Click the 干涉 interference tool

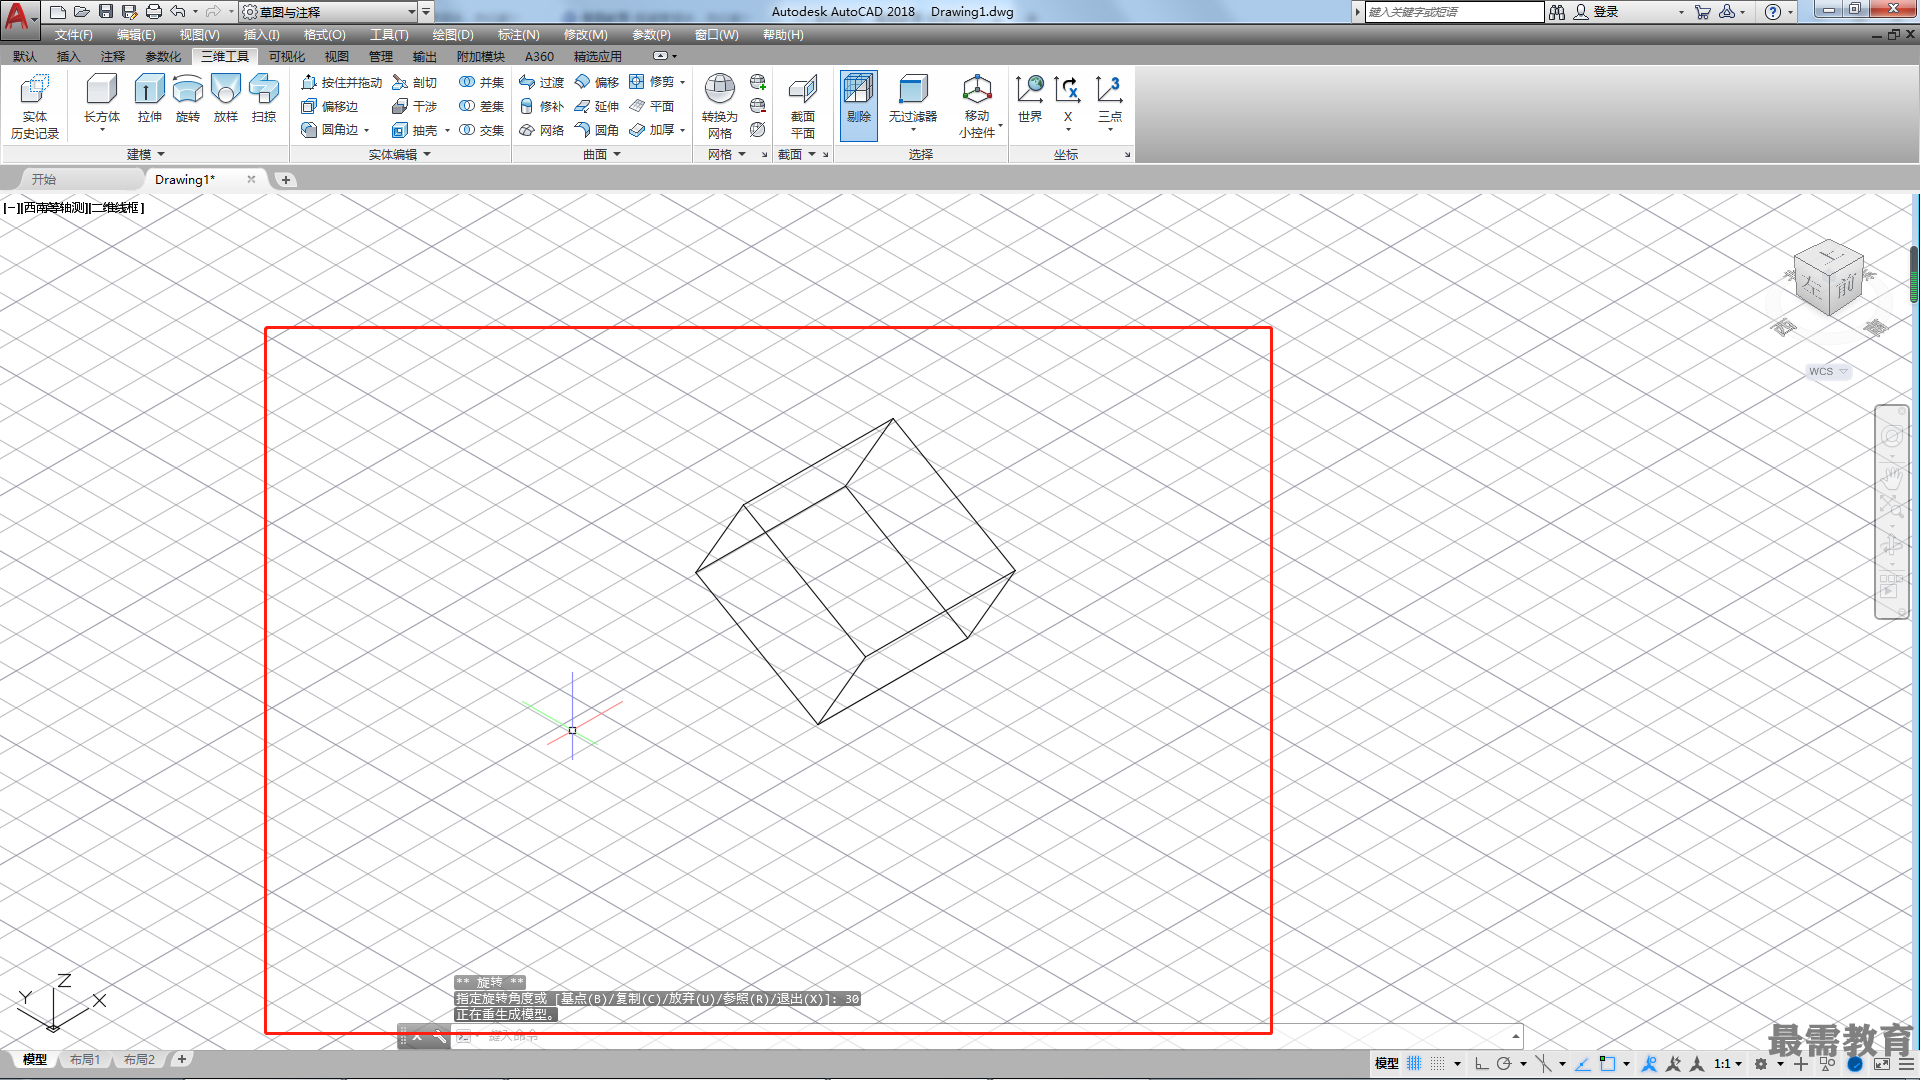(x=415, y=106)
